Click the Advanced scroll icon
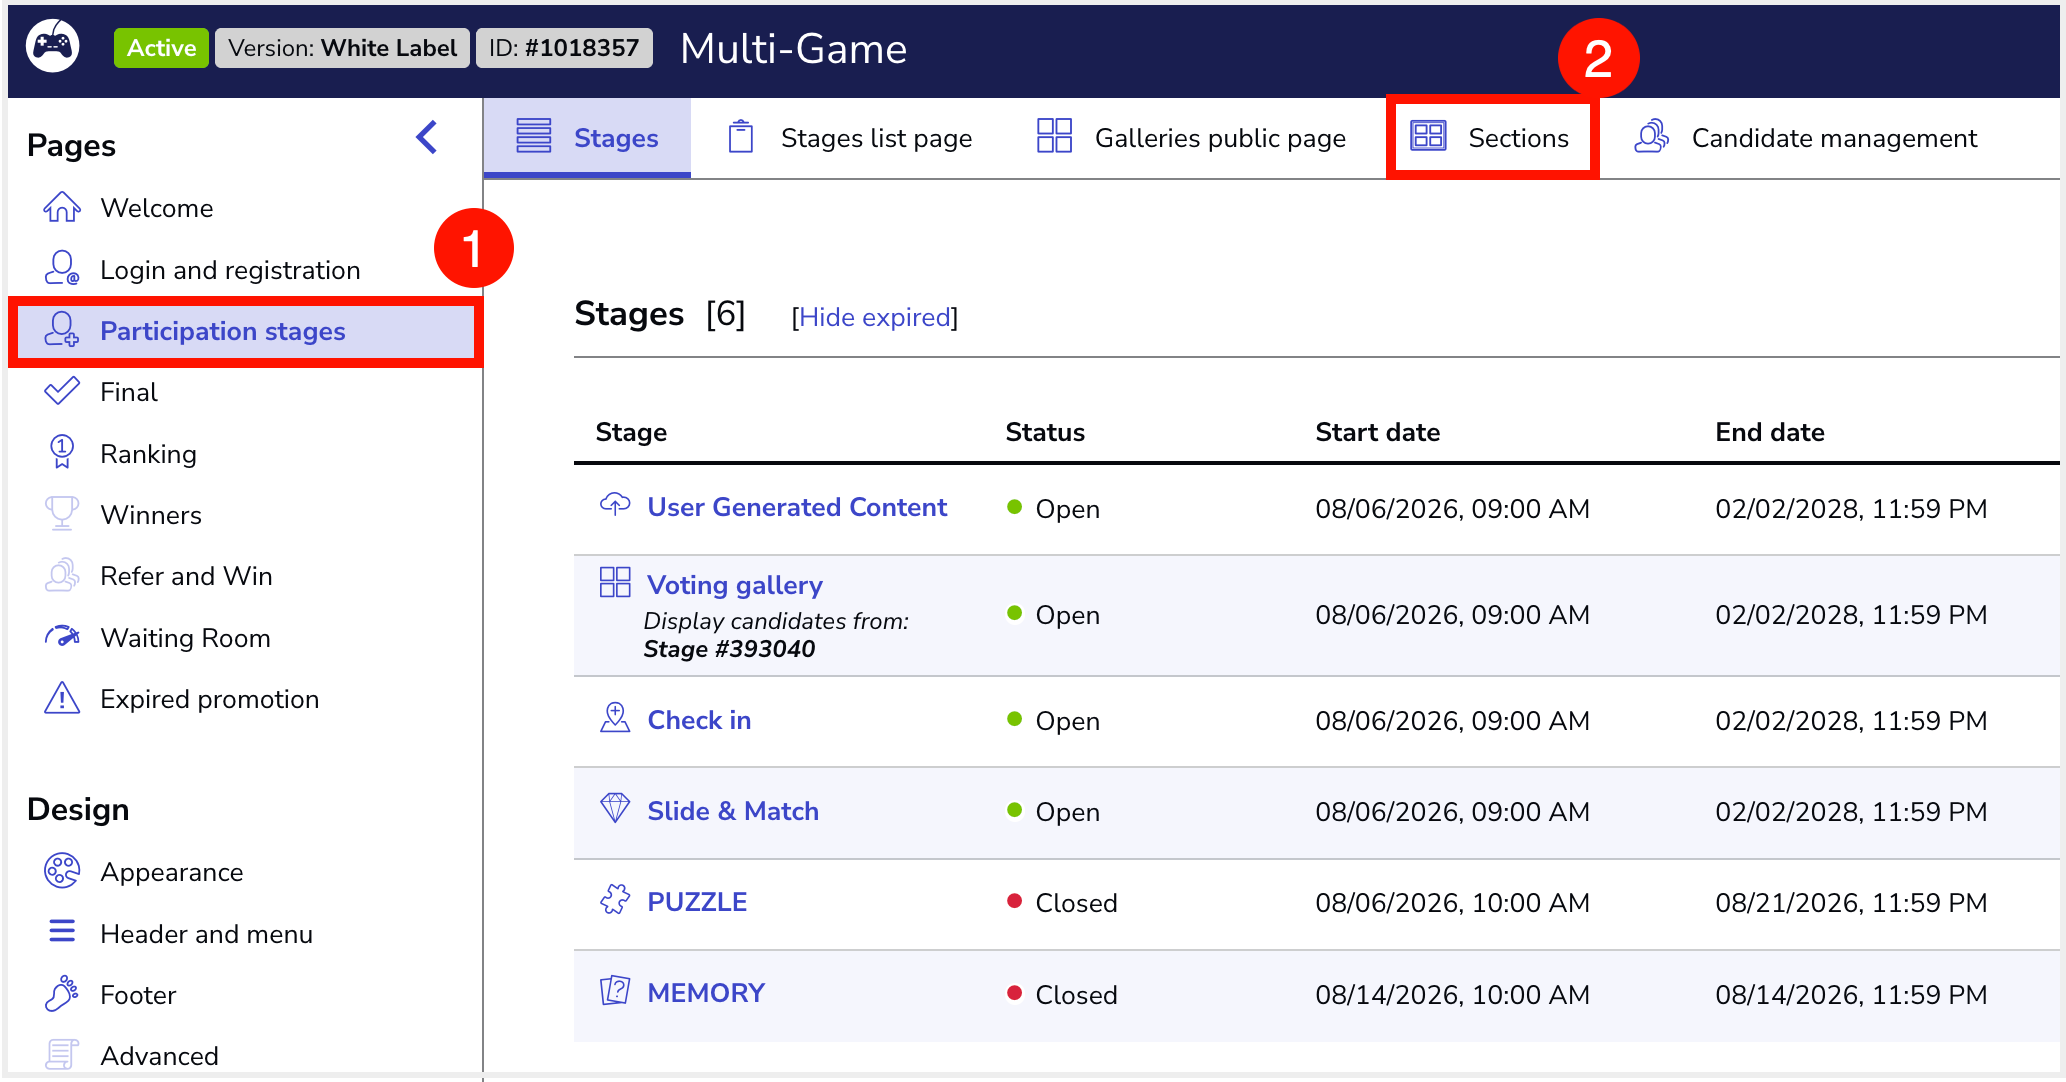 pyautogui.click(x=62, y=1054)
